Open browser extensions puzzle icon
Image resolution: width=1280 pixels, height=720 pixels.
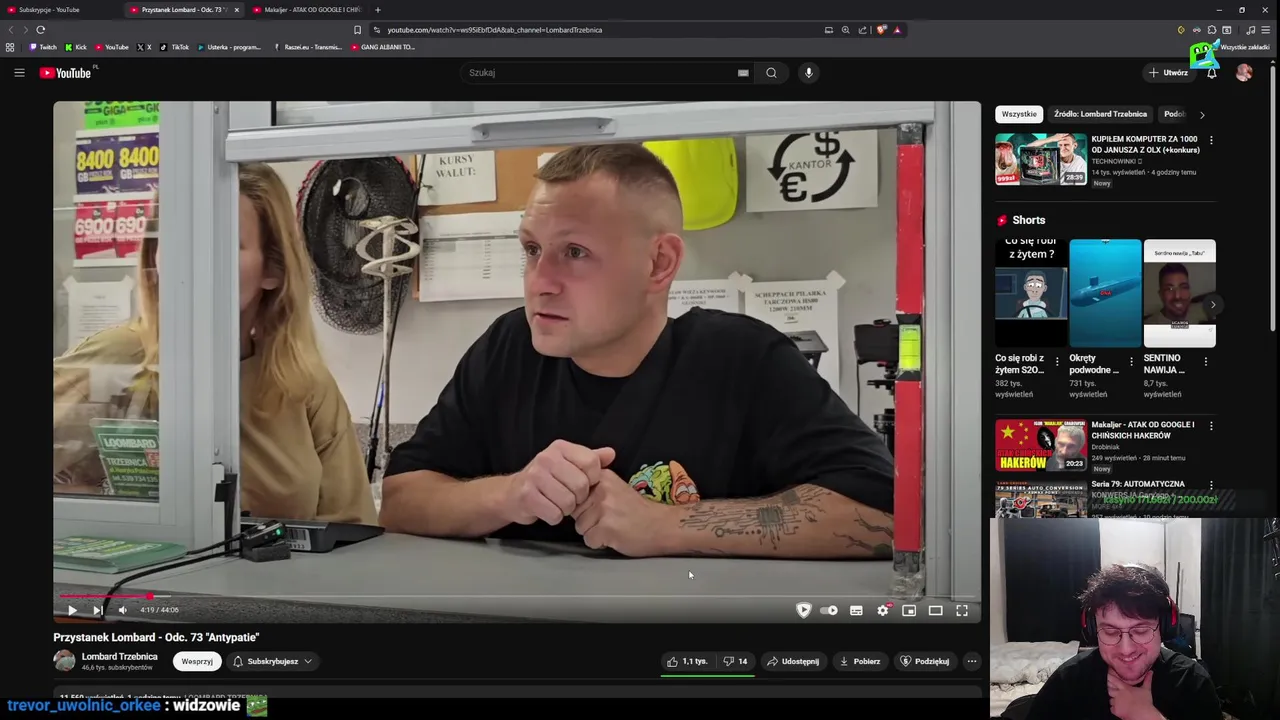tap(1211, 30)
